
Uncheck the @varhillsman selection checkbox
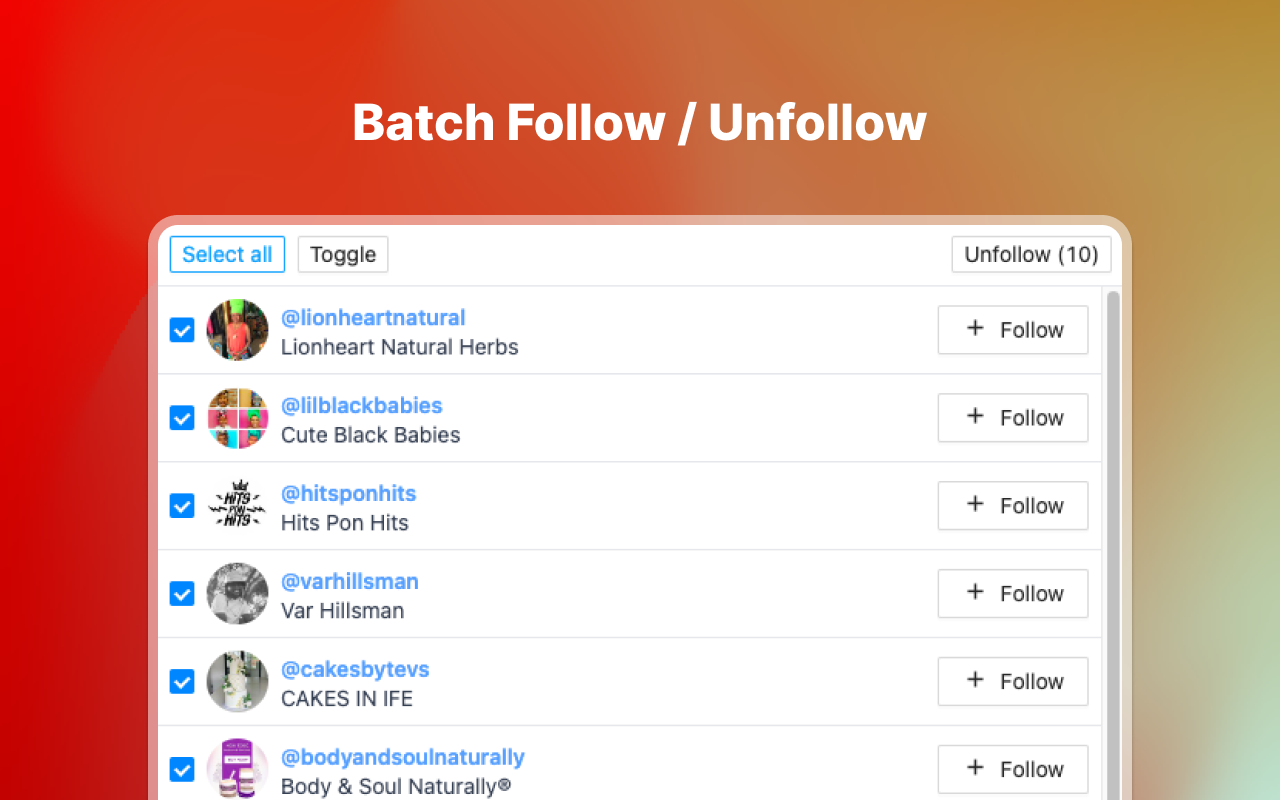point(182,593)
